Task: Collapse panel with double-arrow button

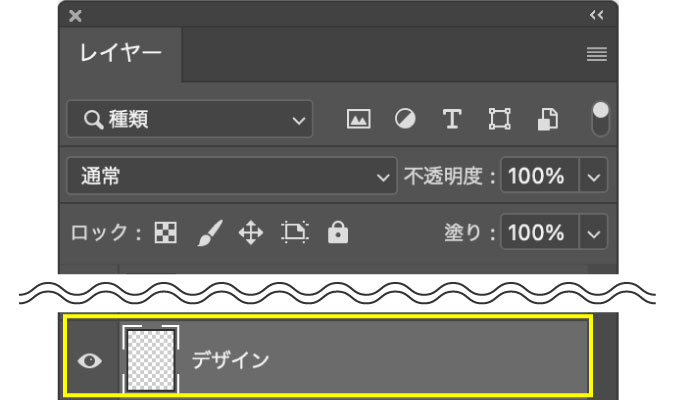Action: coord(597,15)
